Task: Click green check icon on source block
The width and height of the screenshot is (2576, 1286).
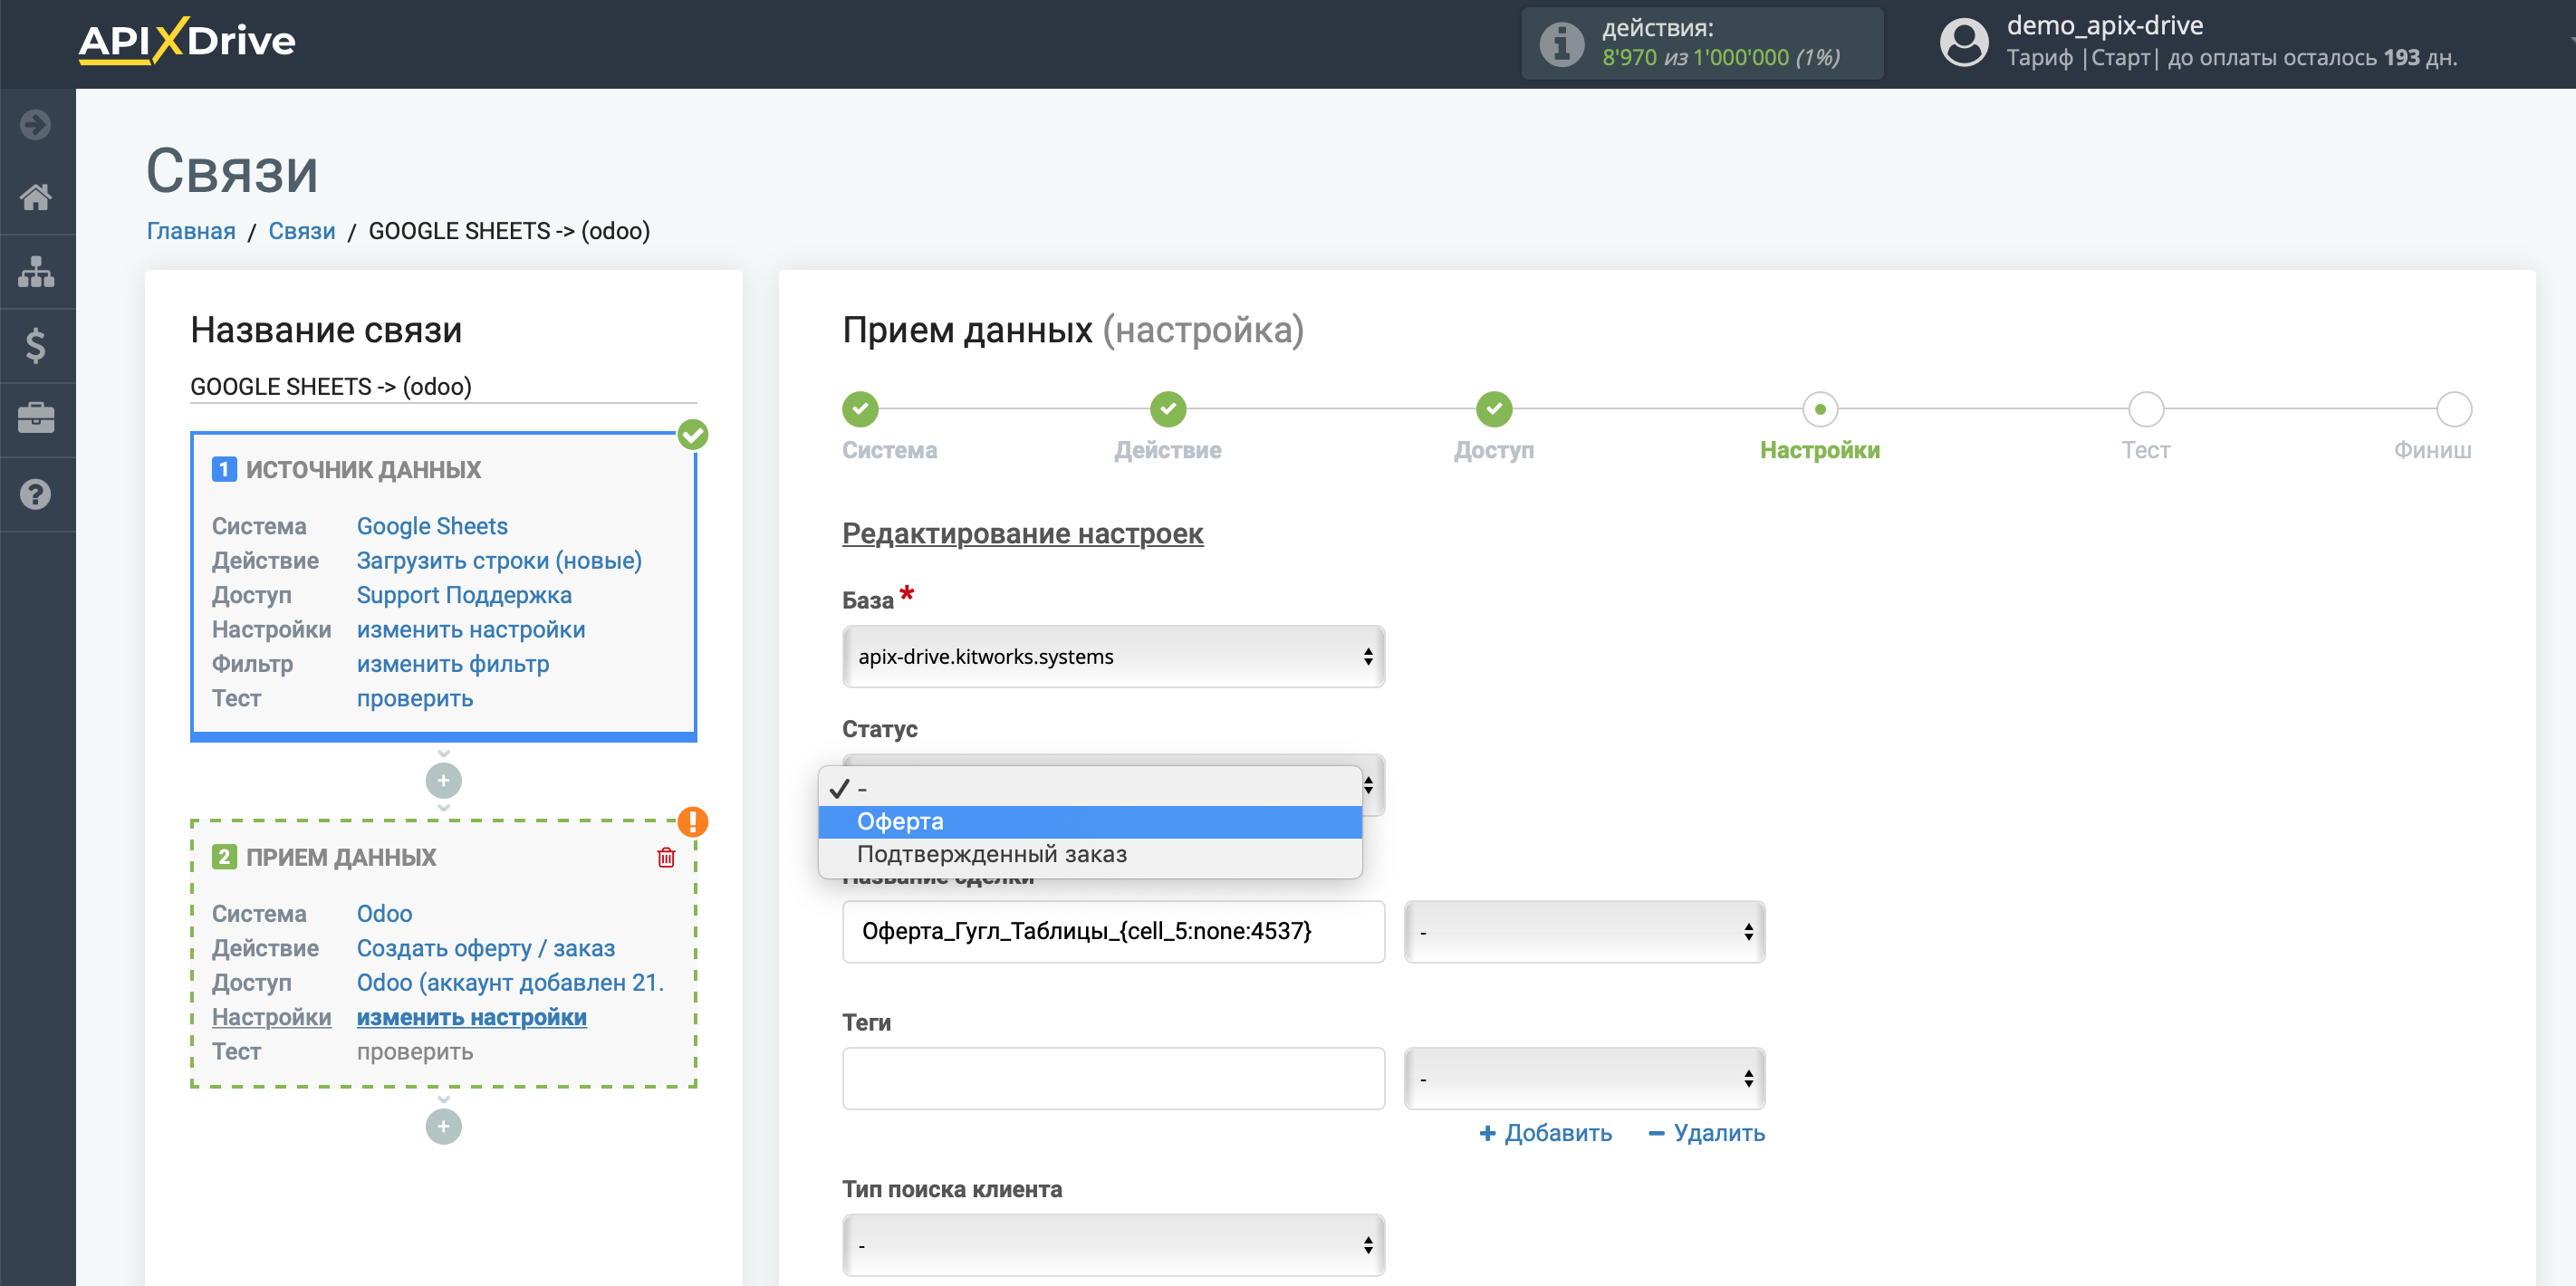Action: [x=692, y=434]
